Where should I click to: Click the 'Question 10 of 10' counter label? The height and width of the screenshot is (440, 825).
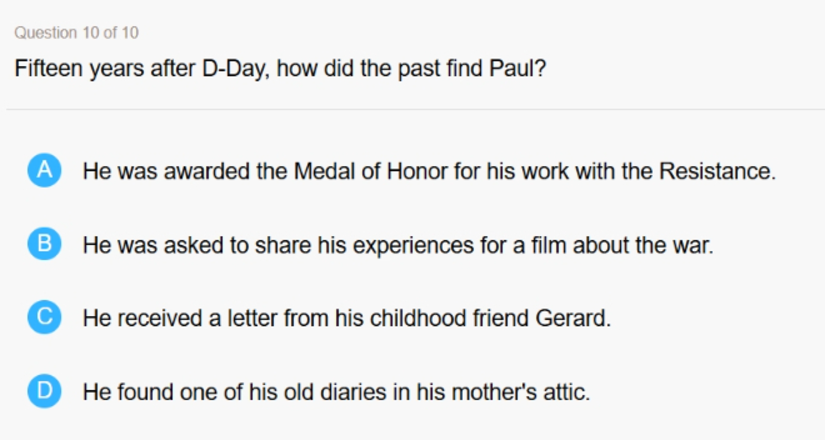click(76, 33)
